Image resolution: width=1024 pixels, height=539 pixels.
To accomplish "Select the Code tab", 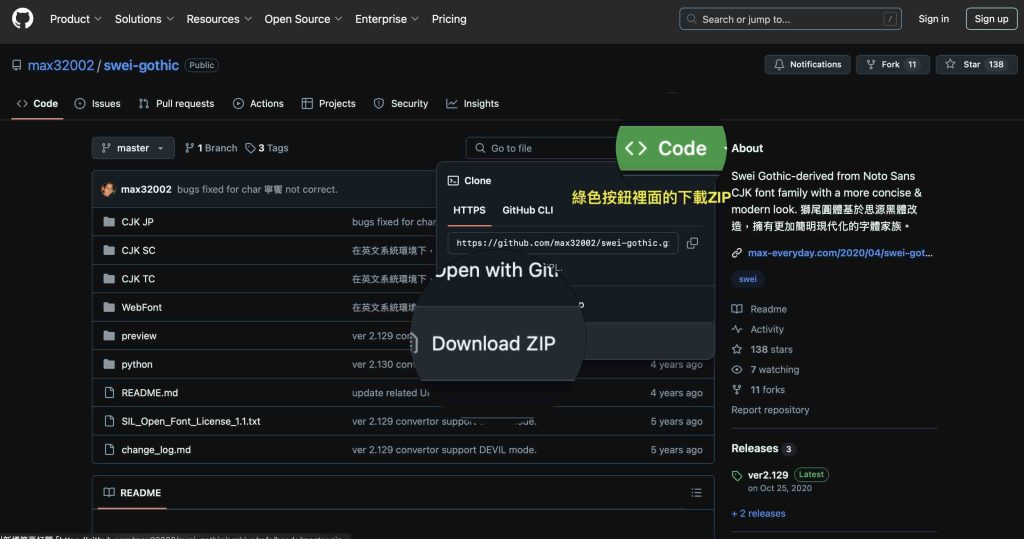I will click(37, 103).
